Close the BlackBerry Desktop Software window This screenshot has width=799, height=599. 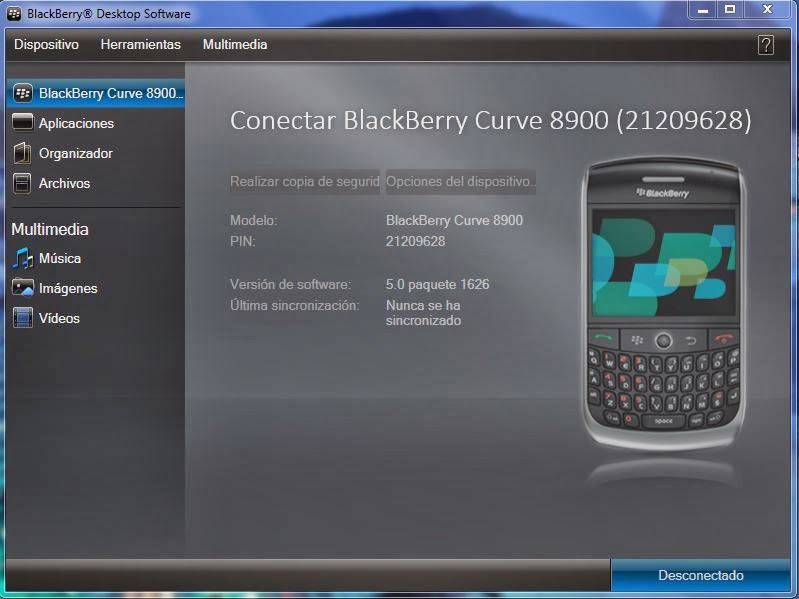pos(767,10)
